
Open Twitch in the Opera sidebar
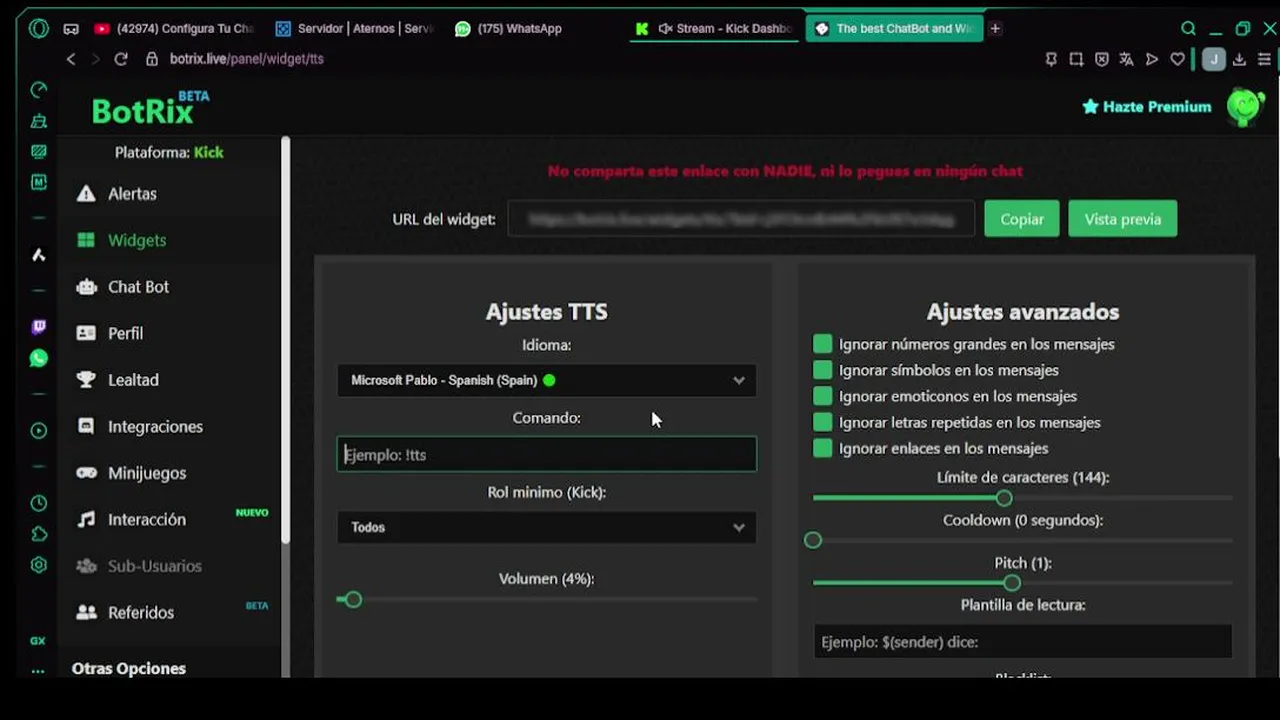click(39, 327)
